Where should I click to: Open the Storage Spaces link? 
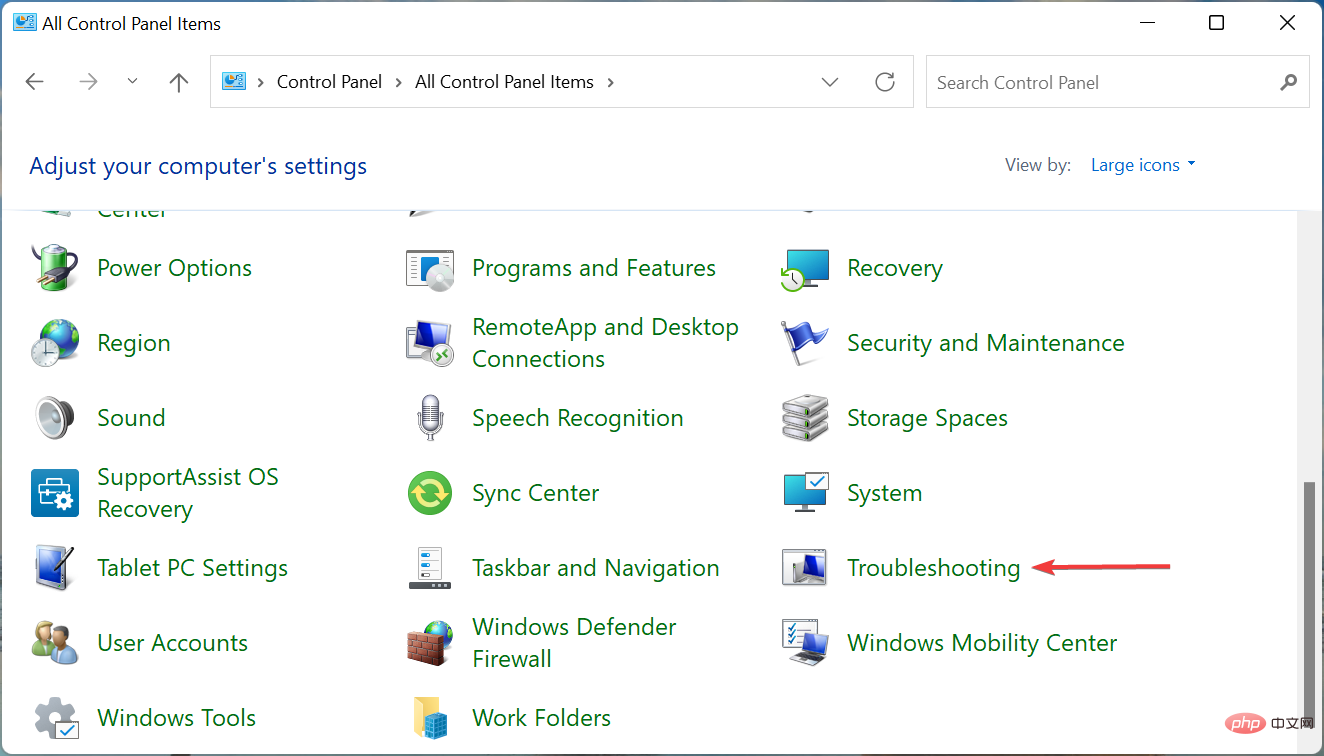pos(927,418)
